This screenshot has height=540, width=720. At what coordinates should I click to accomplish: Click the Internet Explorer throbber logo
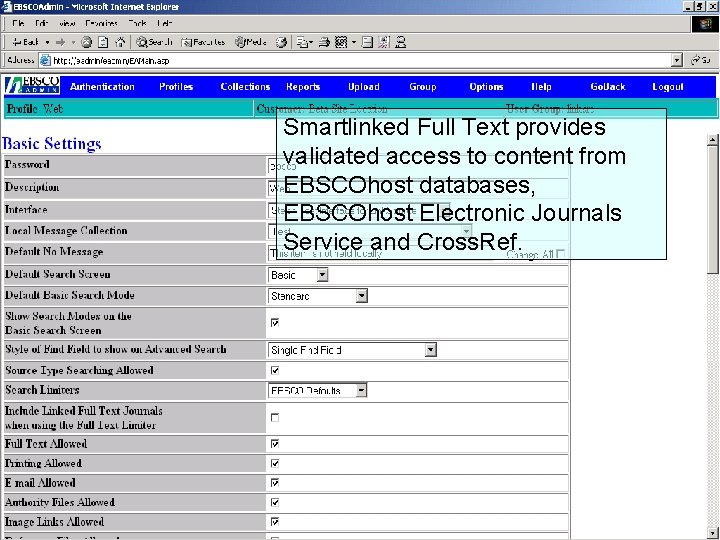click(x=705, y=23)
